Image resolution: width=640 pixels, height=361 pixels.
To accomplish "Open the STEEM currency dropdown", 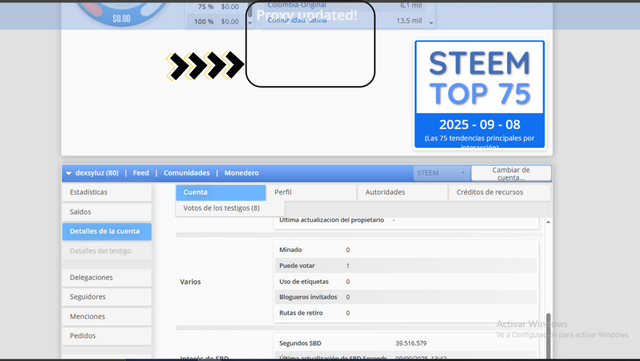I will click(441, 173).
